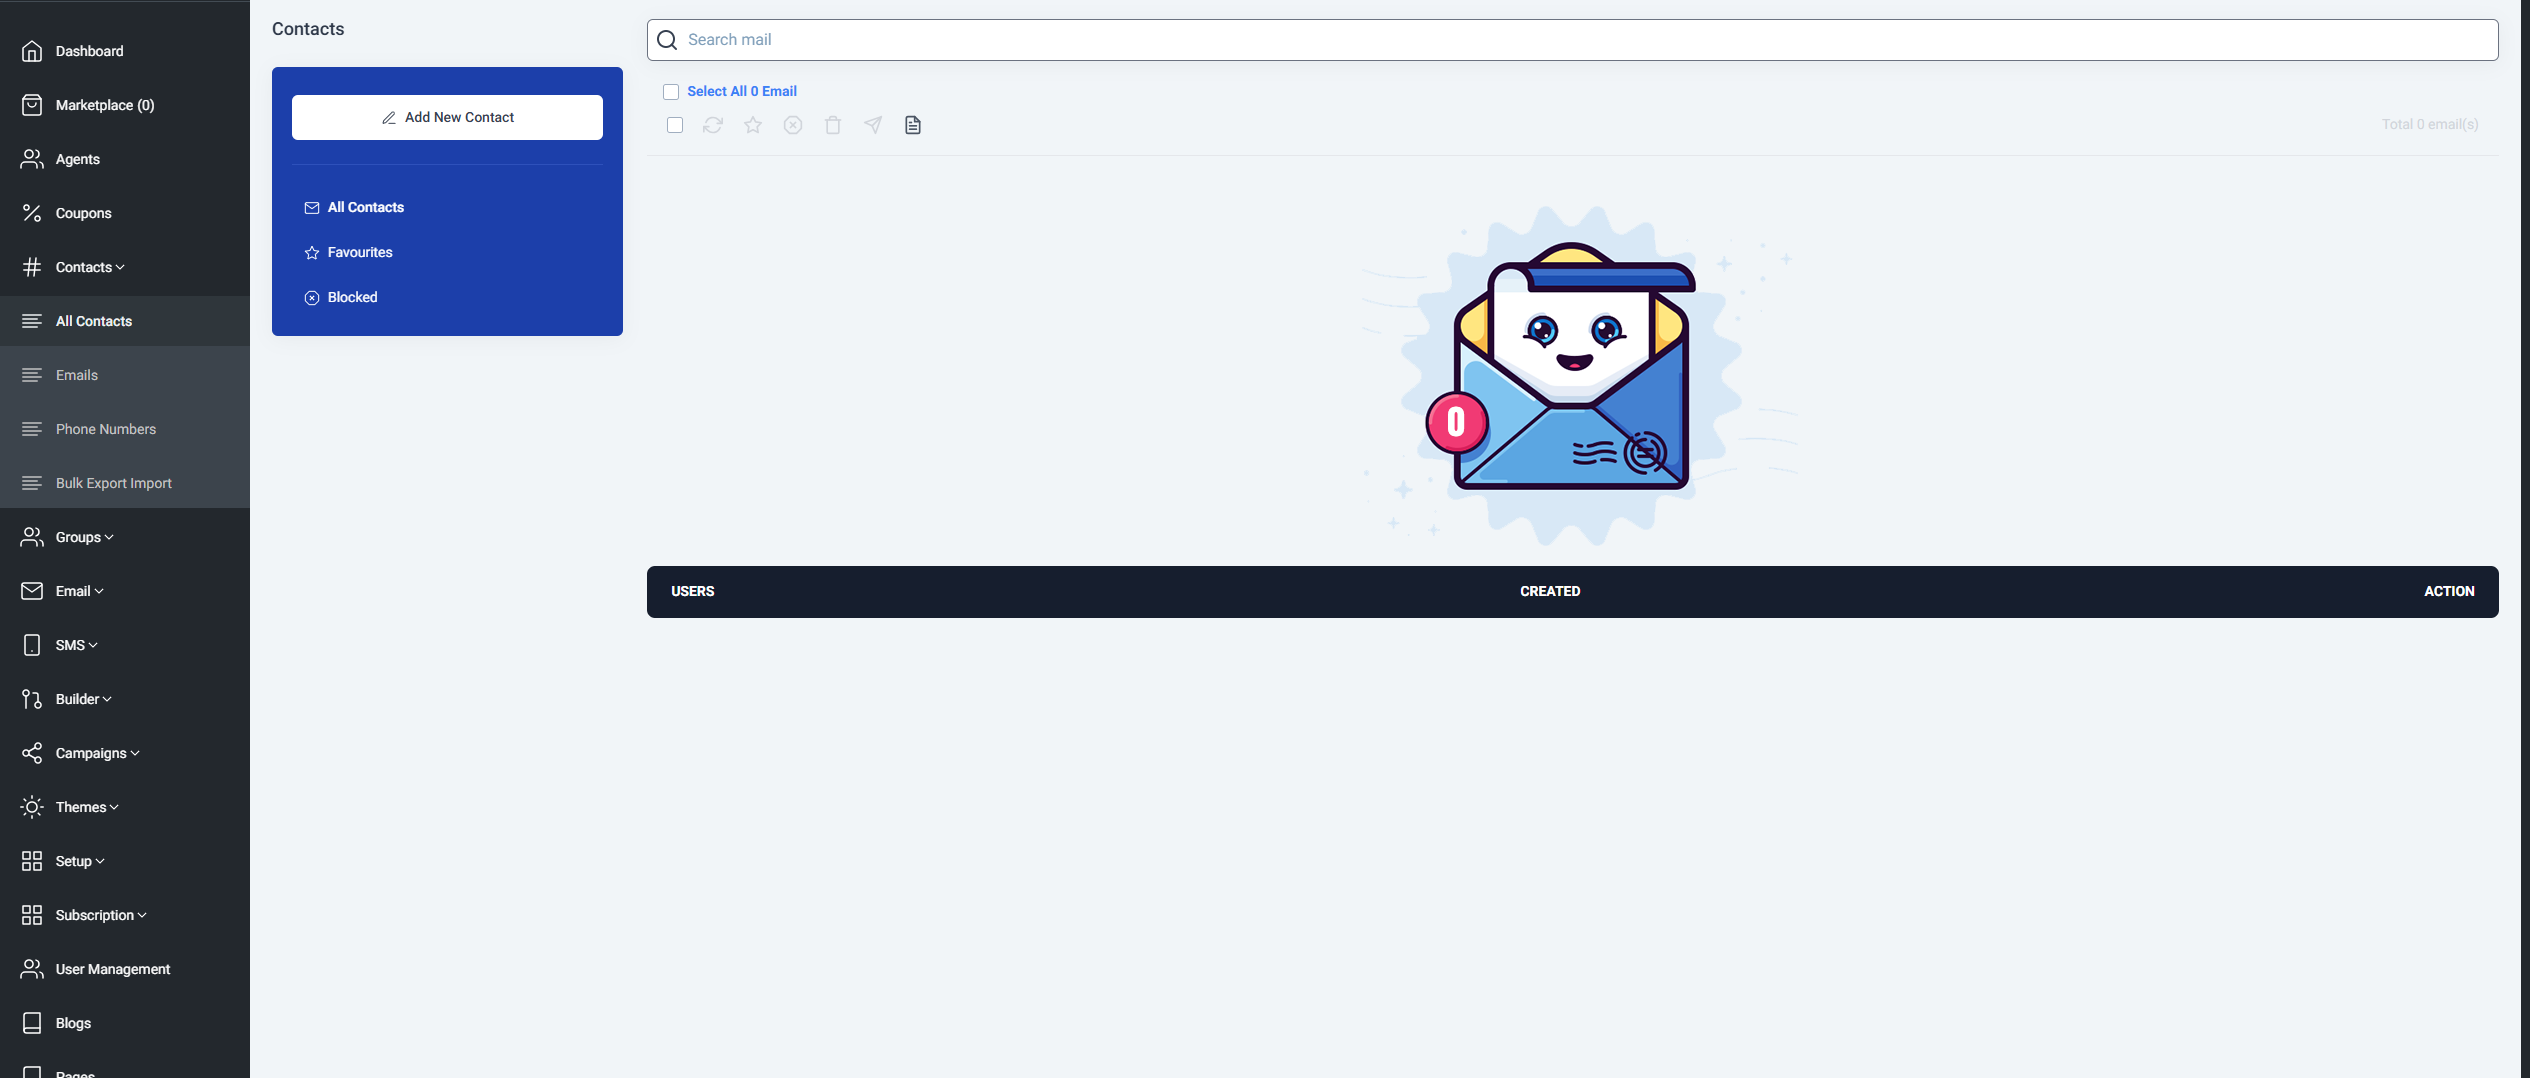The width and height of the screenshot is (2530, 1078).
Task: Click the paper plane send icon
Action: pyautogui.click(x=873, y=125)
